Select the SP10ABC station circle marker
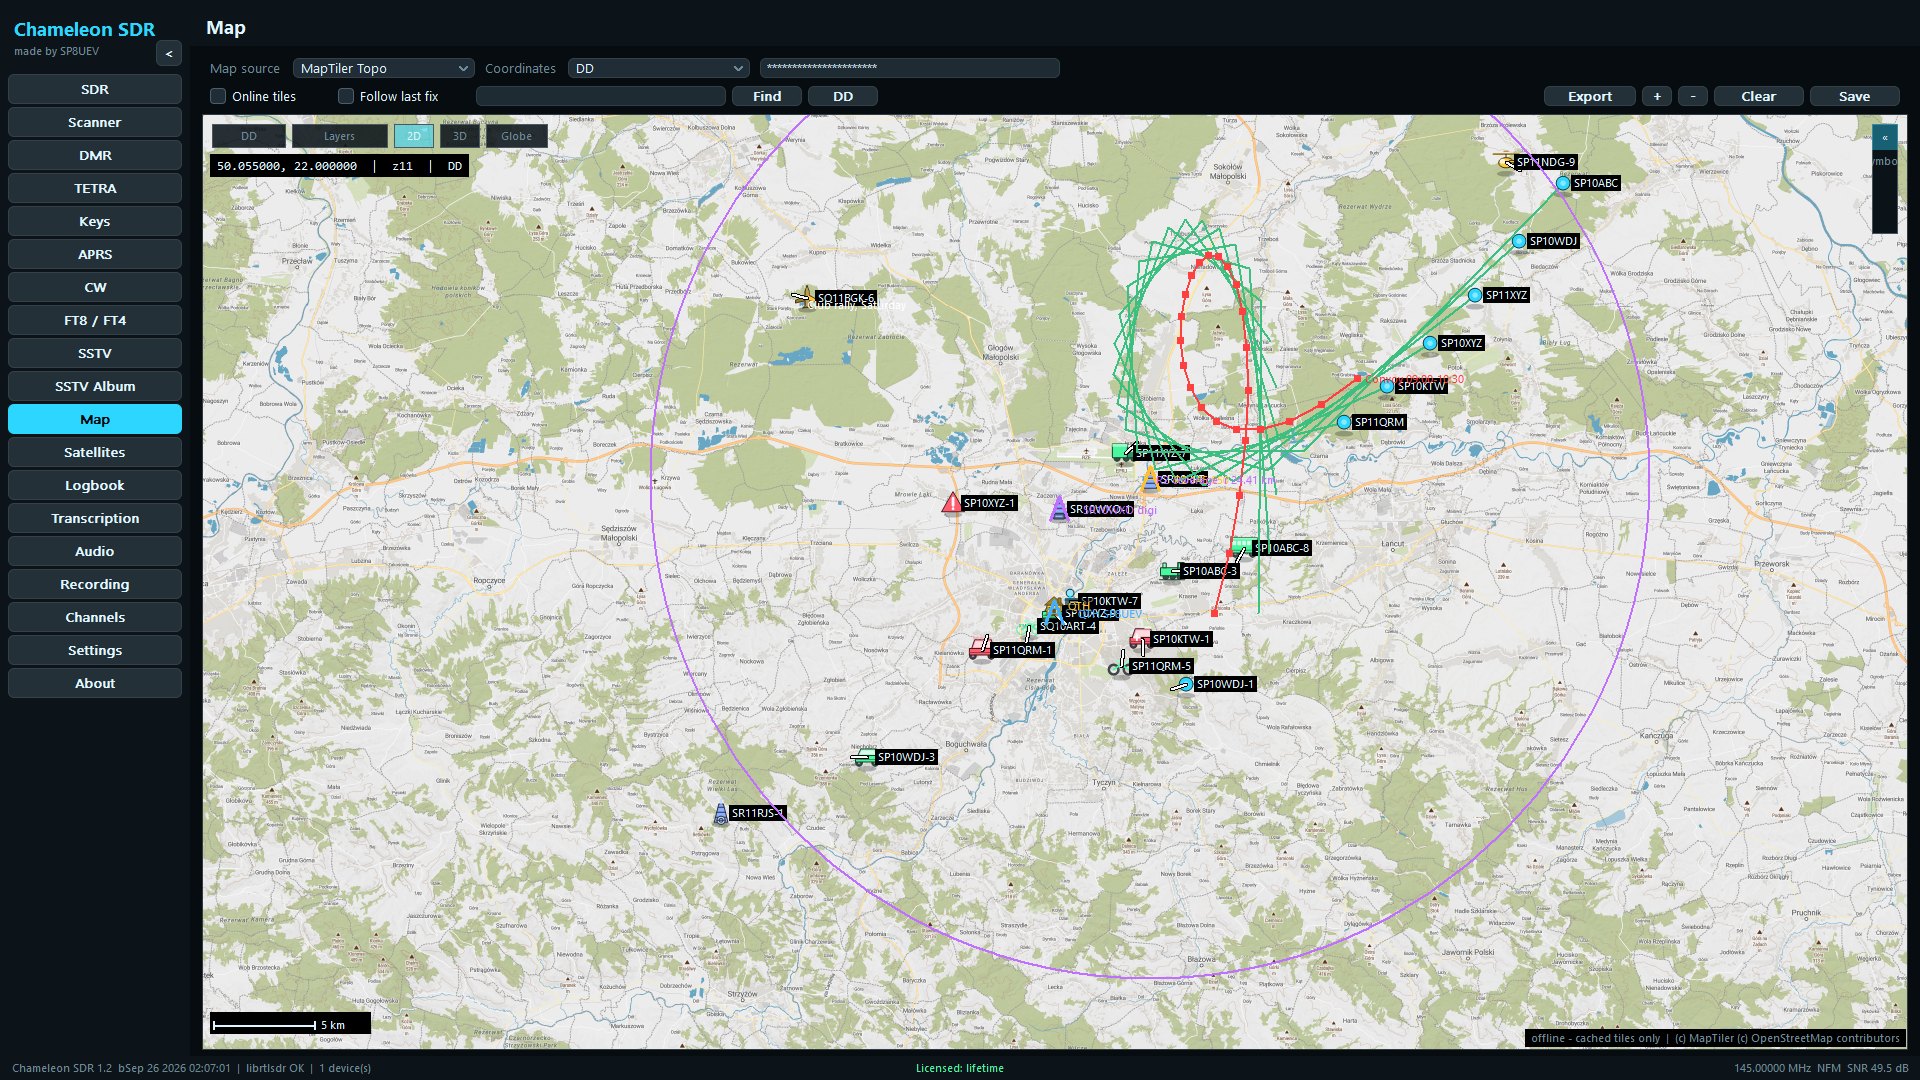Screen dimensions: 1920x1080 tap(1563, 183)
